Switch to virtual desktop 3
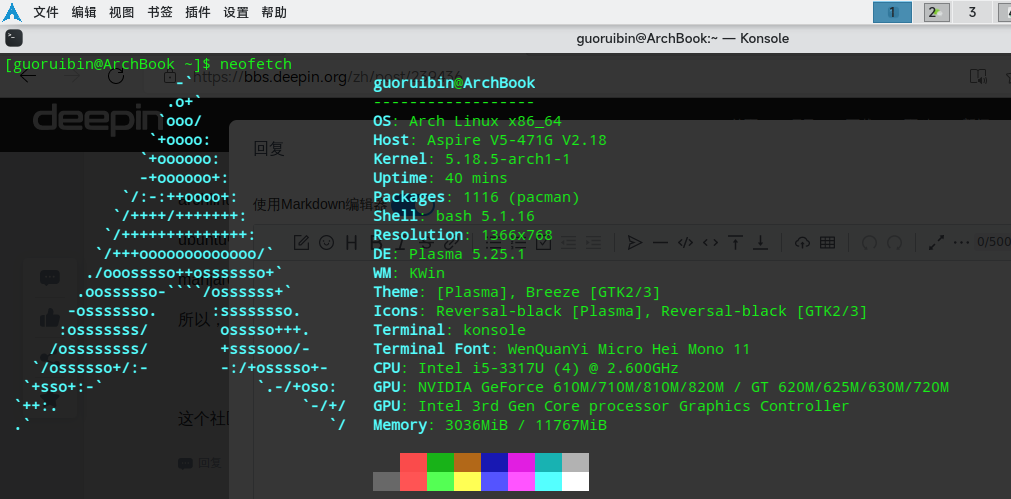 pyautogui.click(x=971, y=12)
